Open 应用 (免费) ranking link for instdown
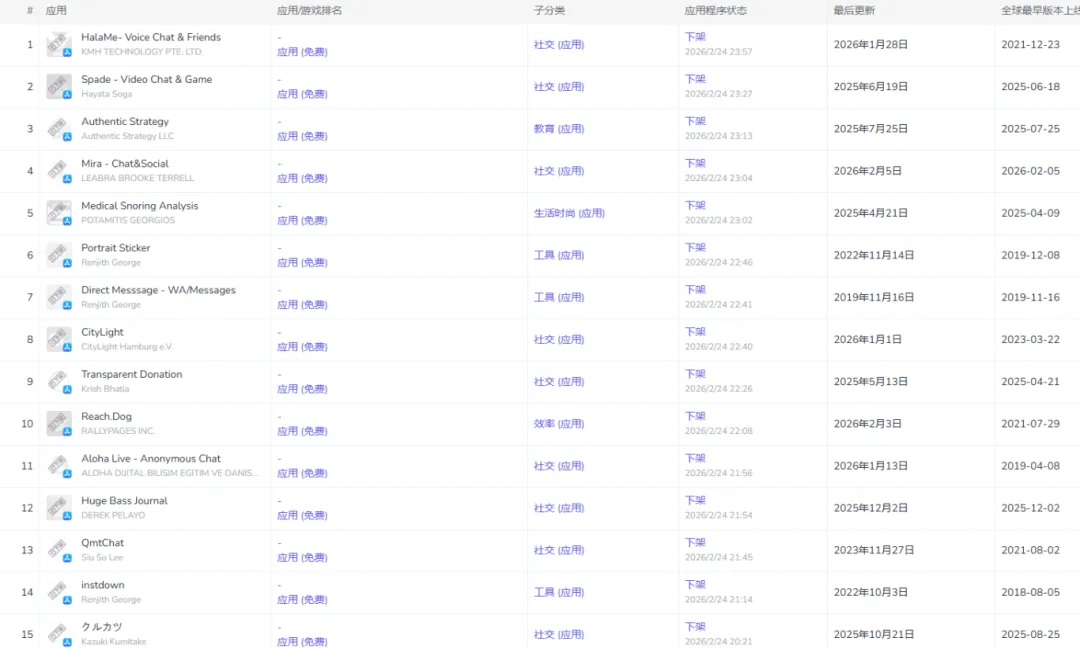1080x649 pixels. [x=302, y=599]
